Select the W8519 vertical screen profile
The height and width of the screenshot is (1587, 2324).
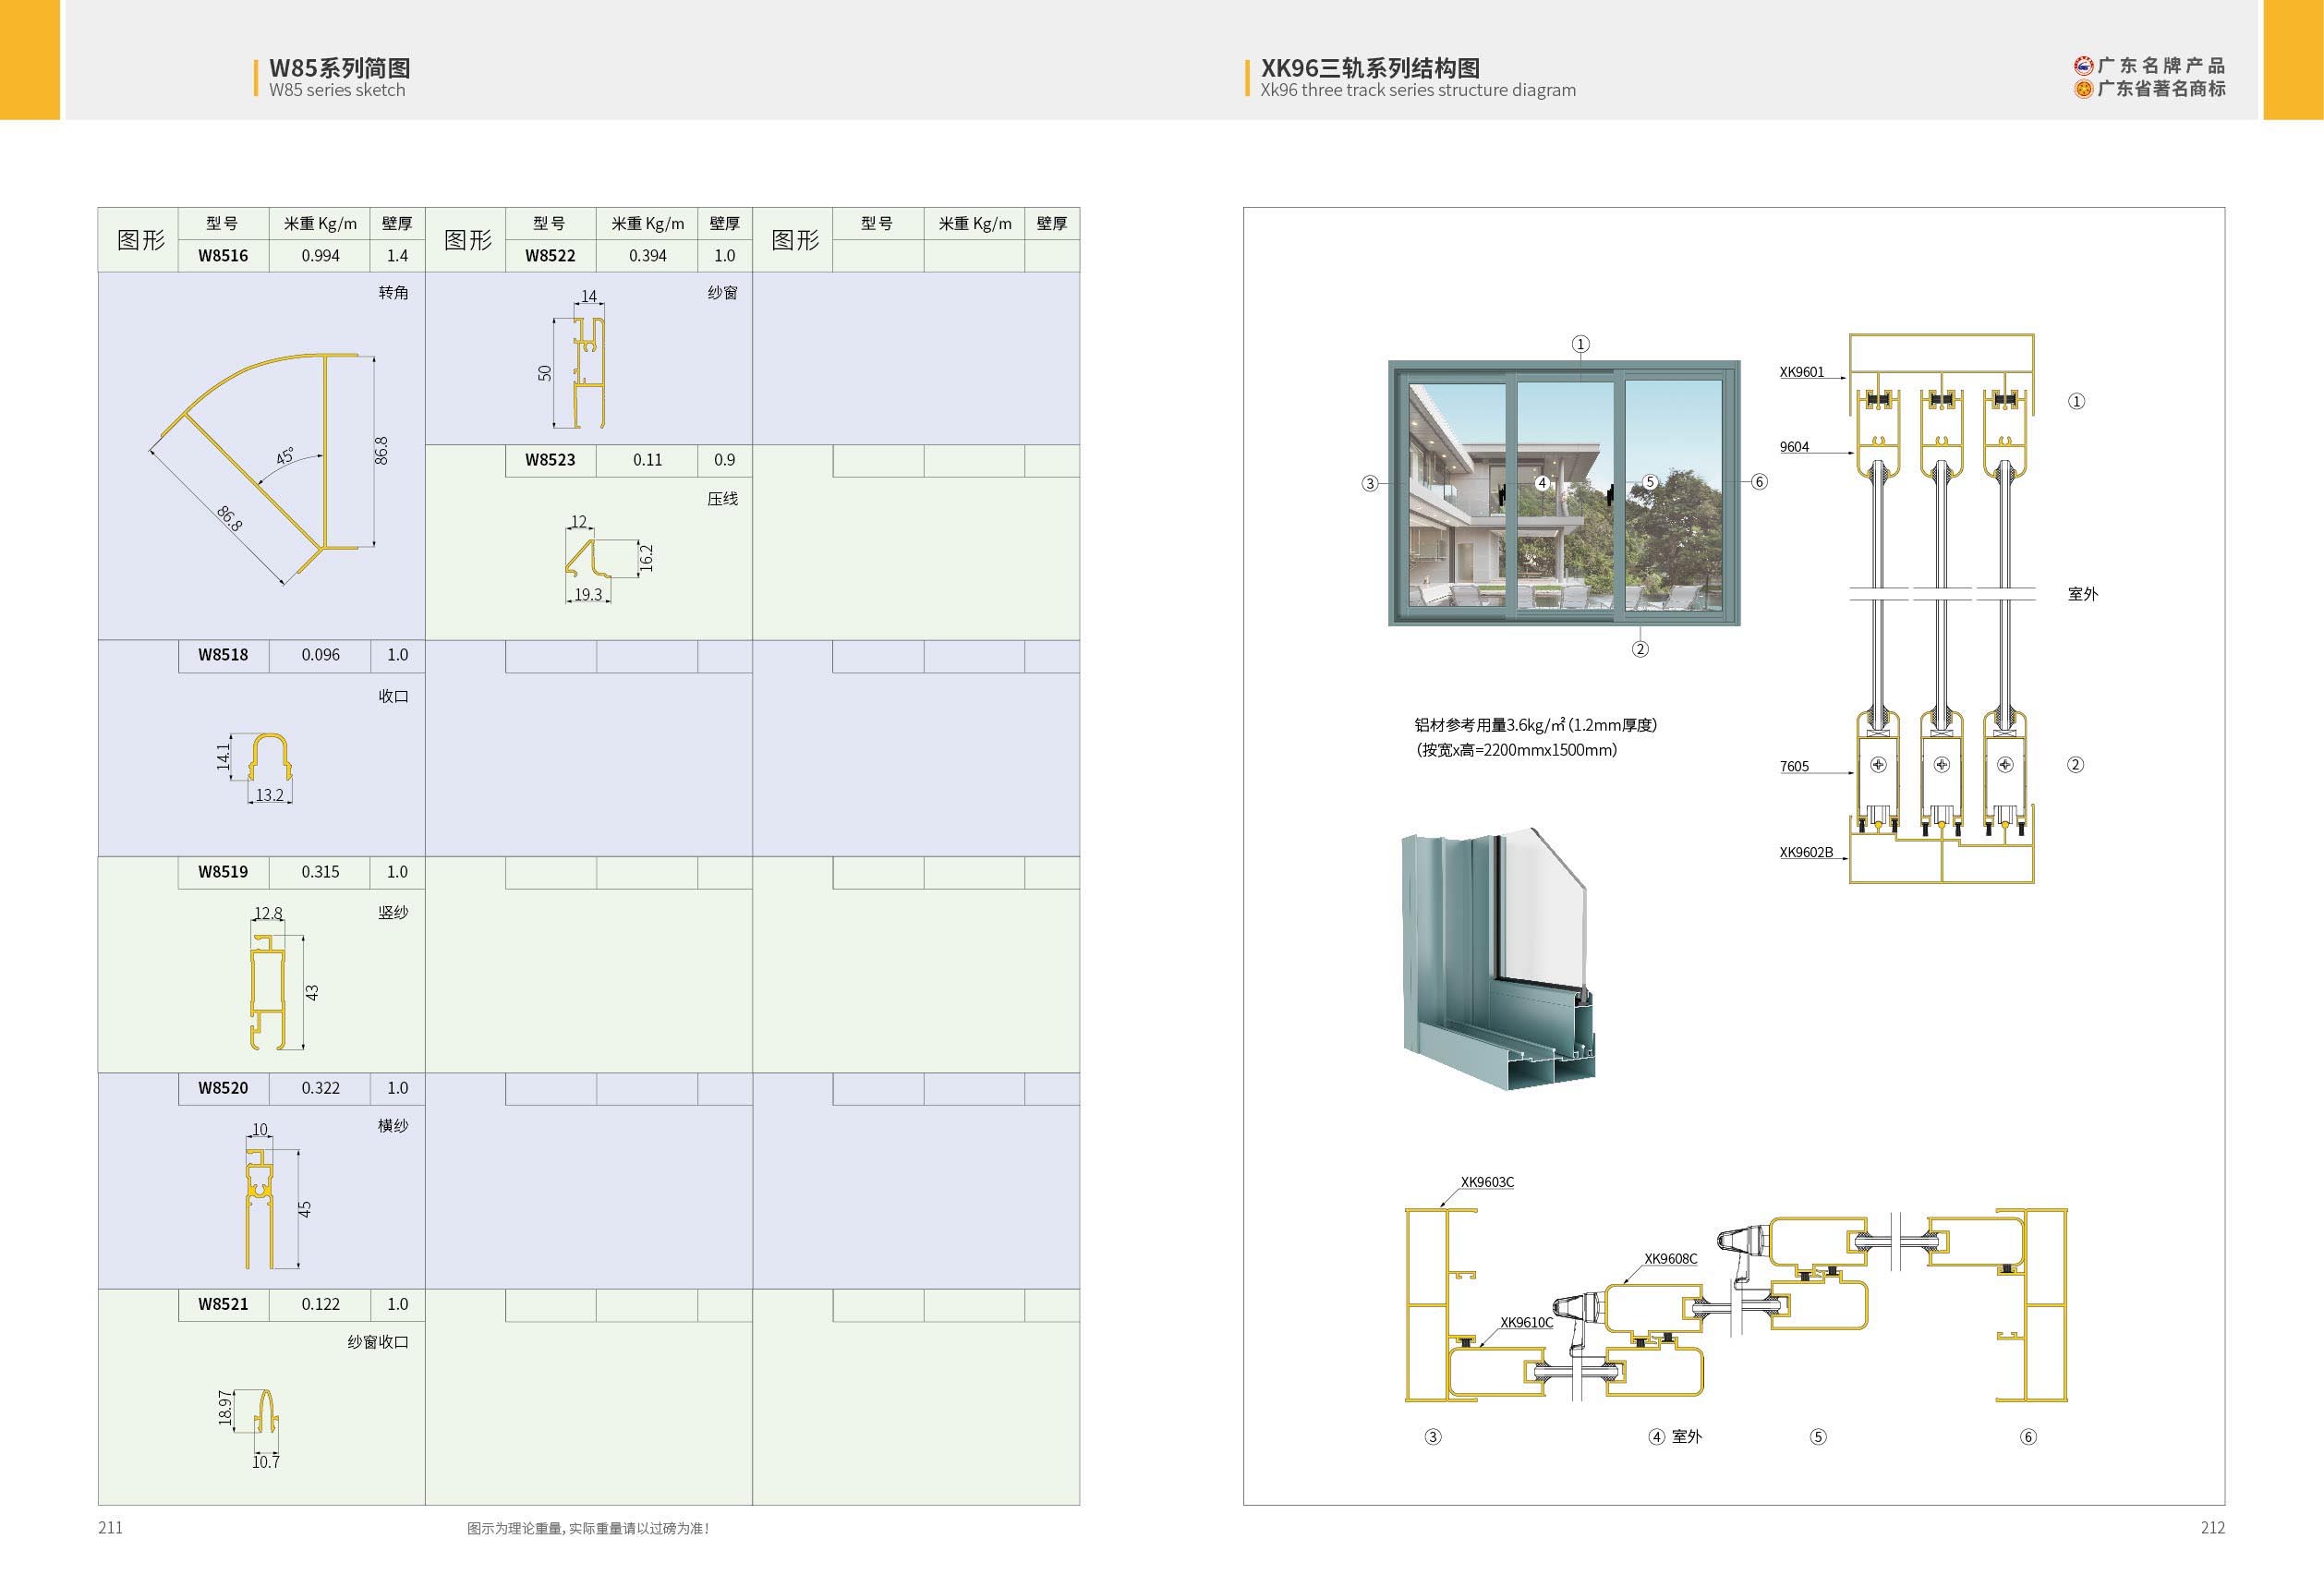pos(267,992)
